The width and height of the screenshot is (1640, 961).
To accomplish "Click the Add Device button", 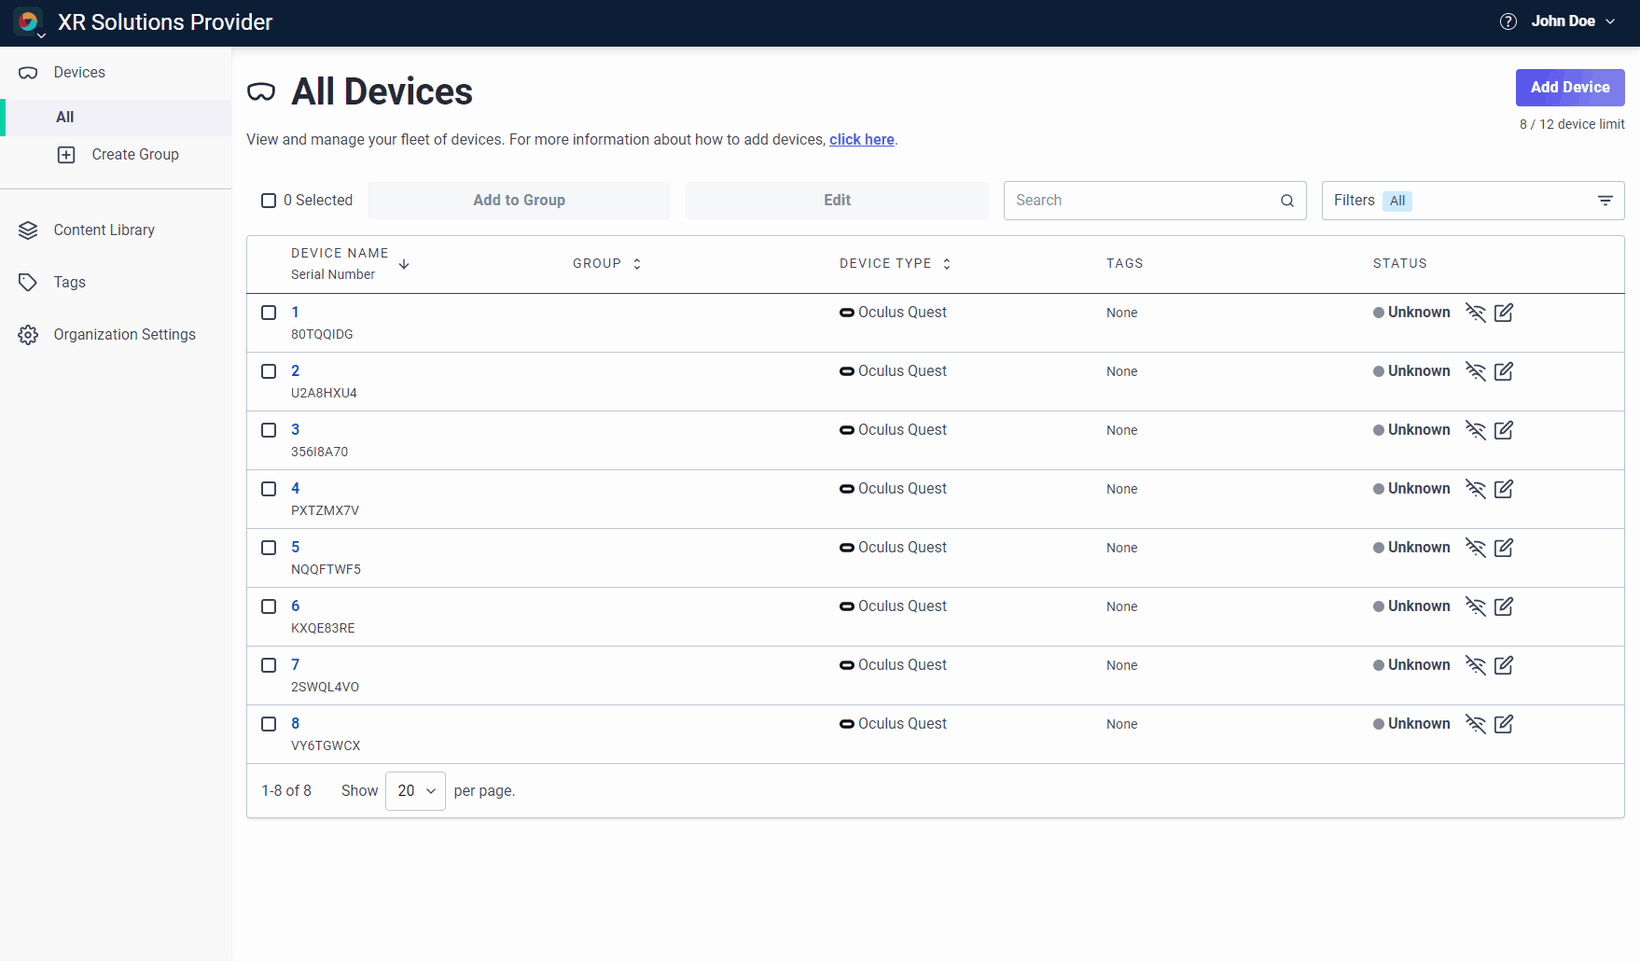I will click(1570, 88).
